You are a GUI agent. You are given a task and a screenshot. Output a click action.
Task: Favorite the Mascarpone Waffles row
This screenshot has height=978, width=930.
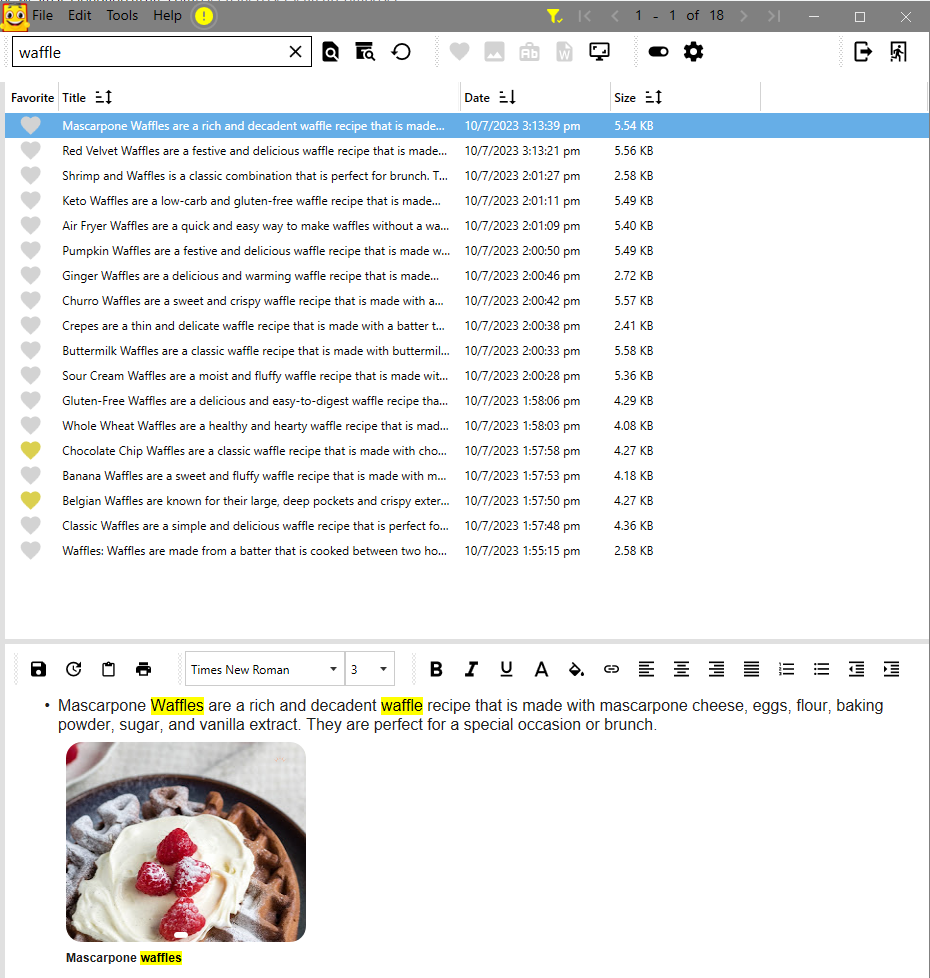click(31, 125)
